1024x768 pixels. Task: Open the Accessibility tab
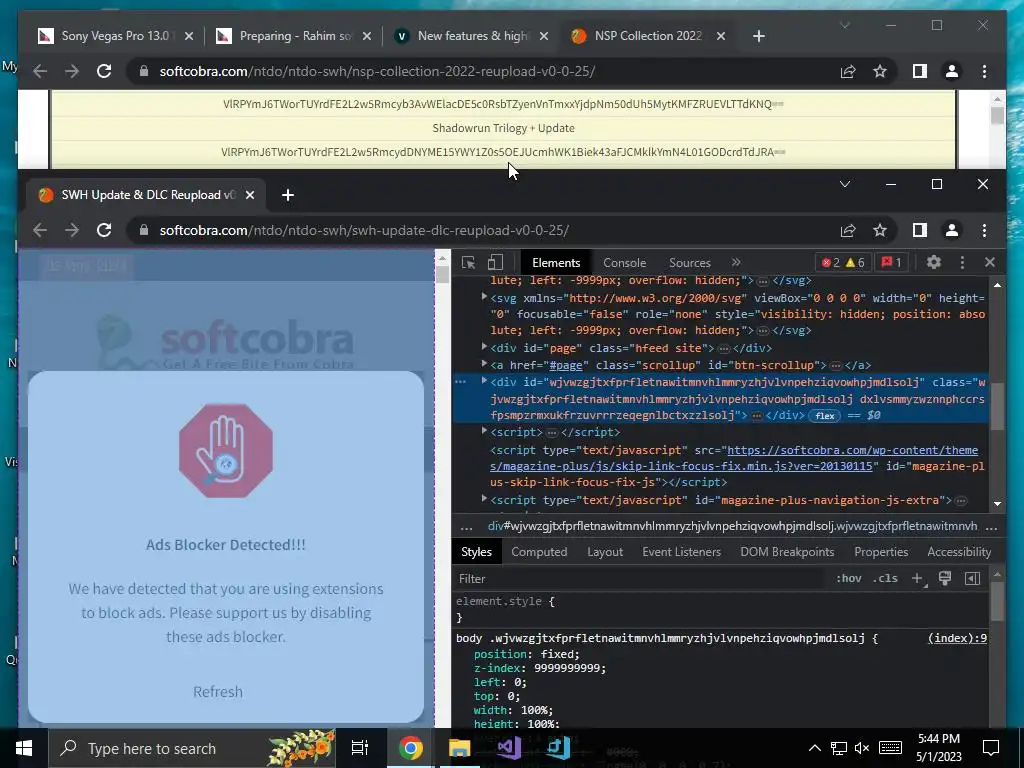(x=959, y=552)
